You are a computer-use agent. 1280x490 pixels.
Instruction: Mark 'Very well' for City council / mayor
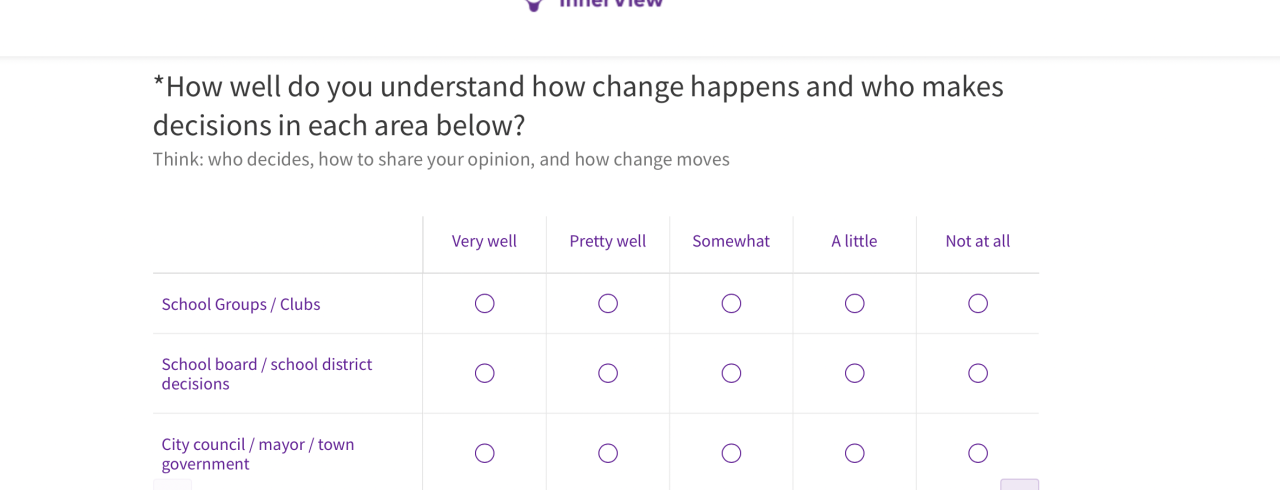pos(485,454)
